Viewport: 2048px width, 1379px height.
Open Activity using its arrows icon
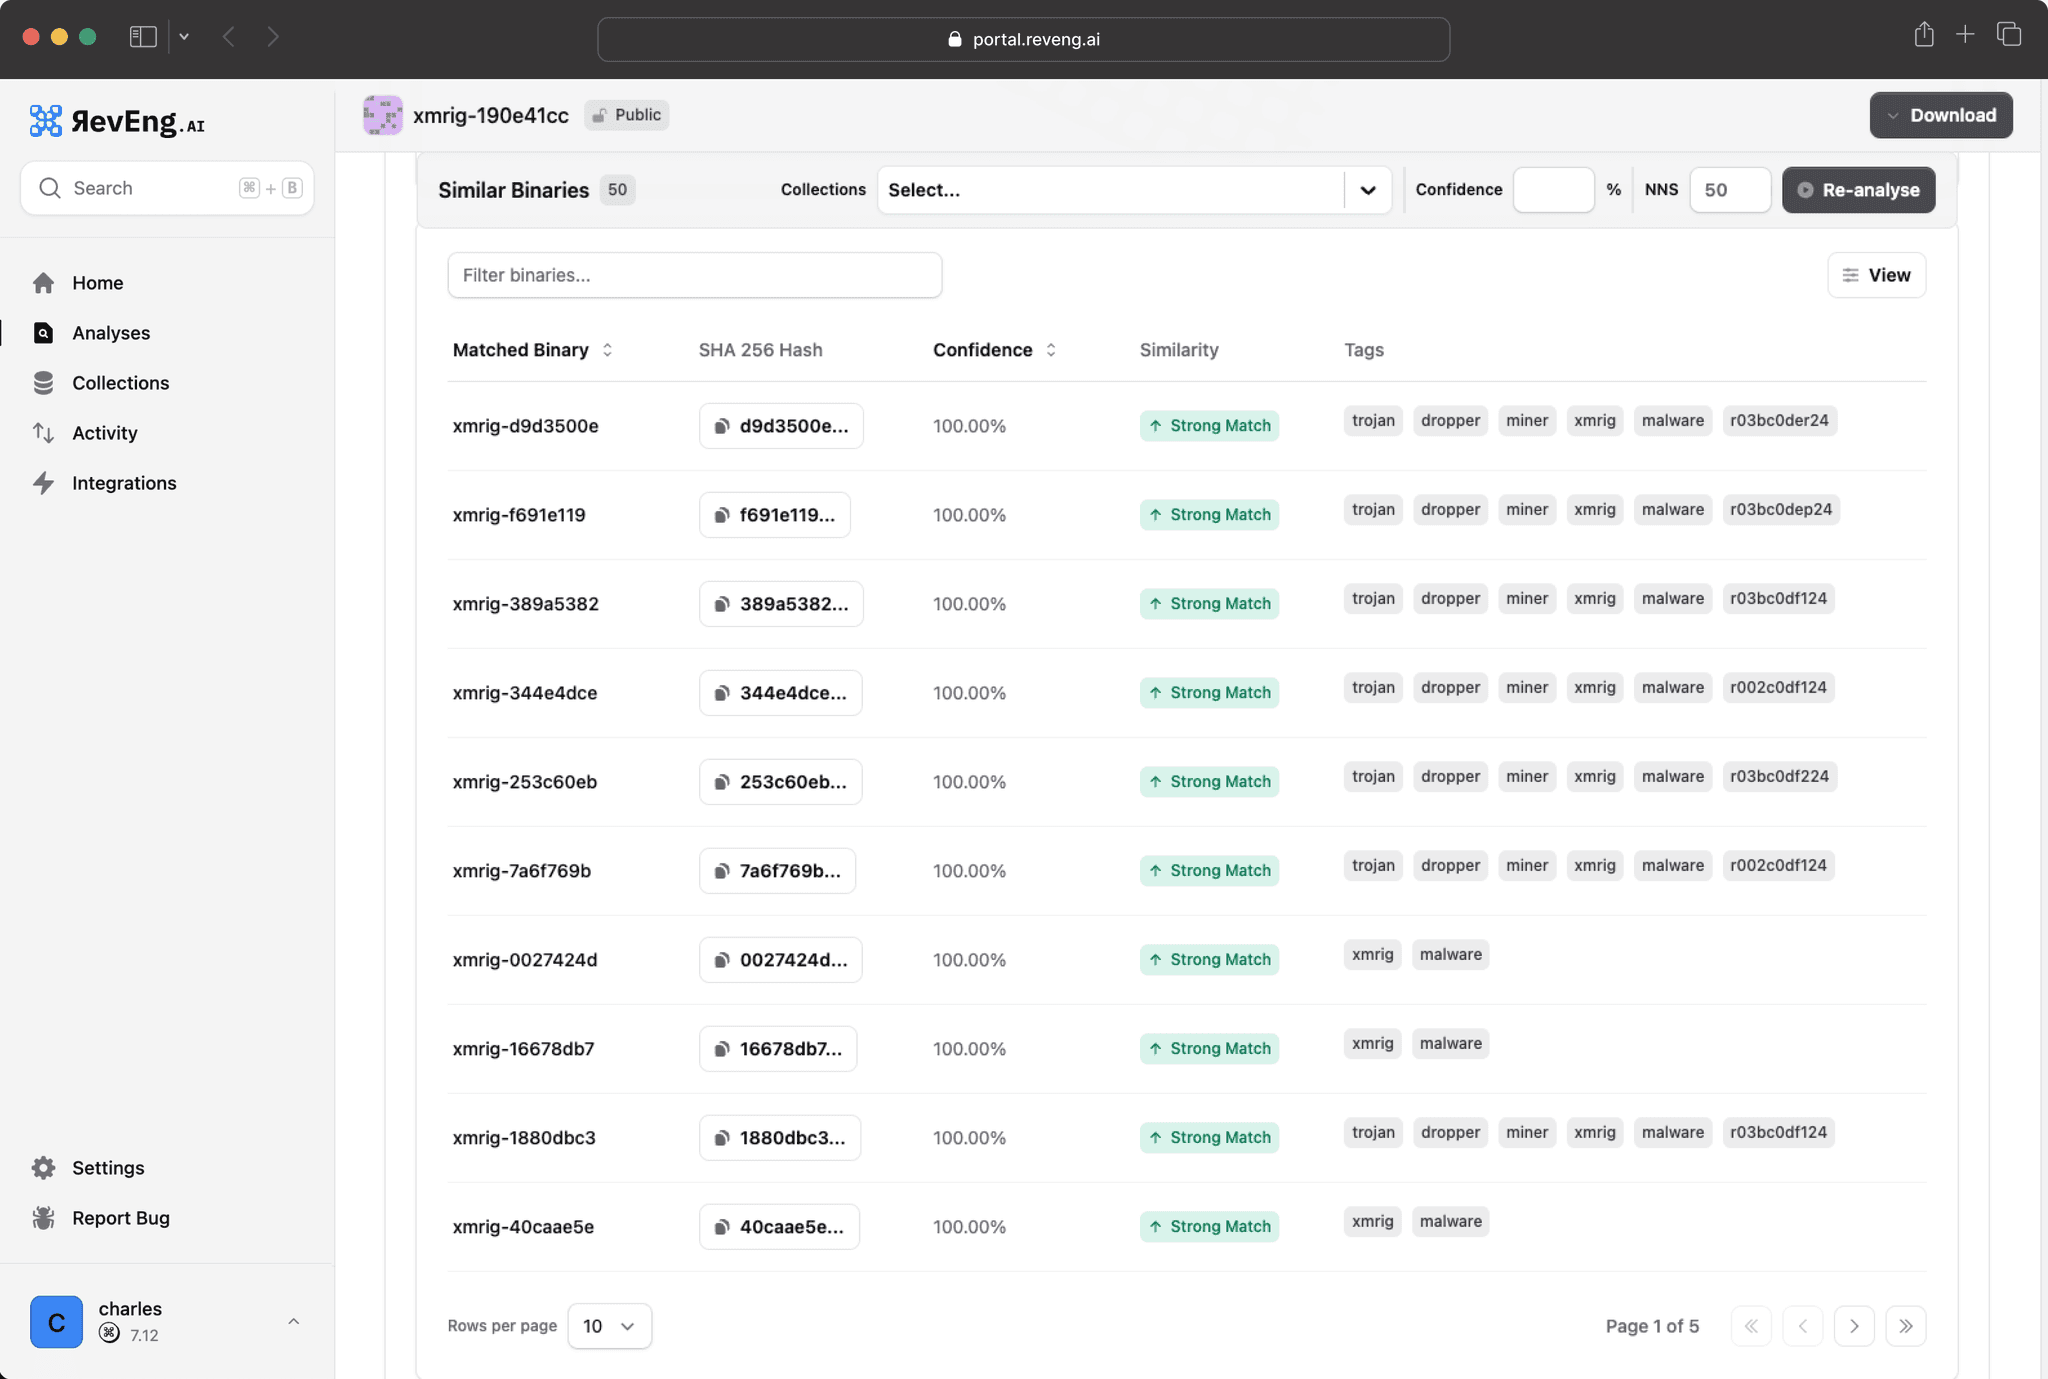tap(44, 433)
